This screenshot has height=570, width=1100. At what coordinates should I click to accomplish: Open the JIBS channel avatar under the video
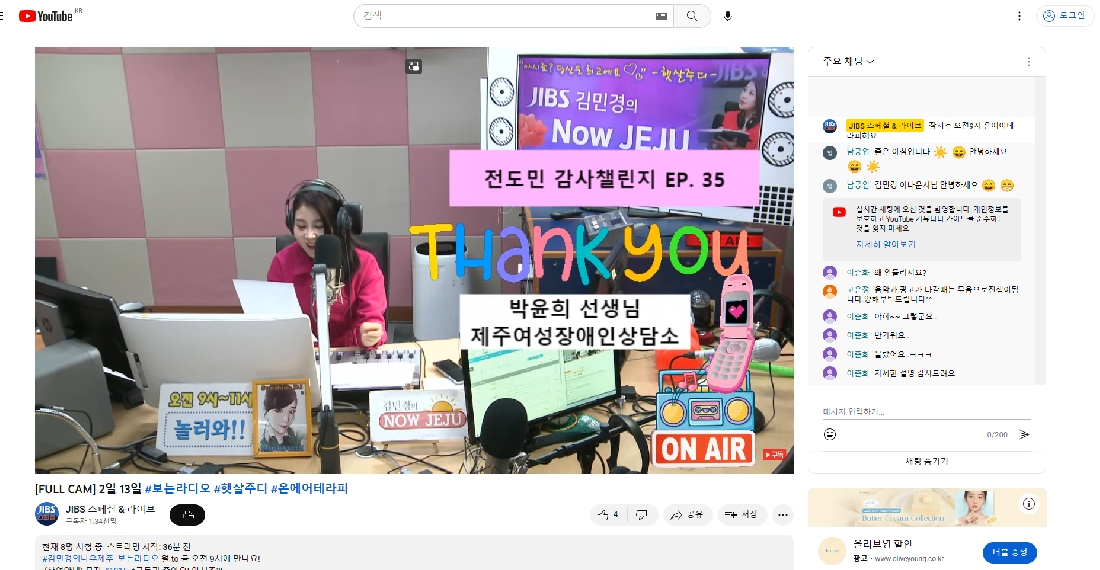[x=47, y=514]
